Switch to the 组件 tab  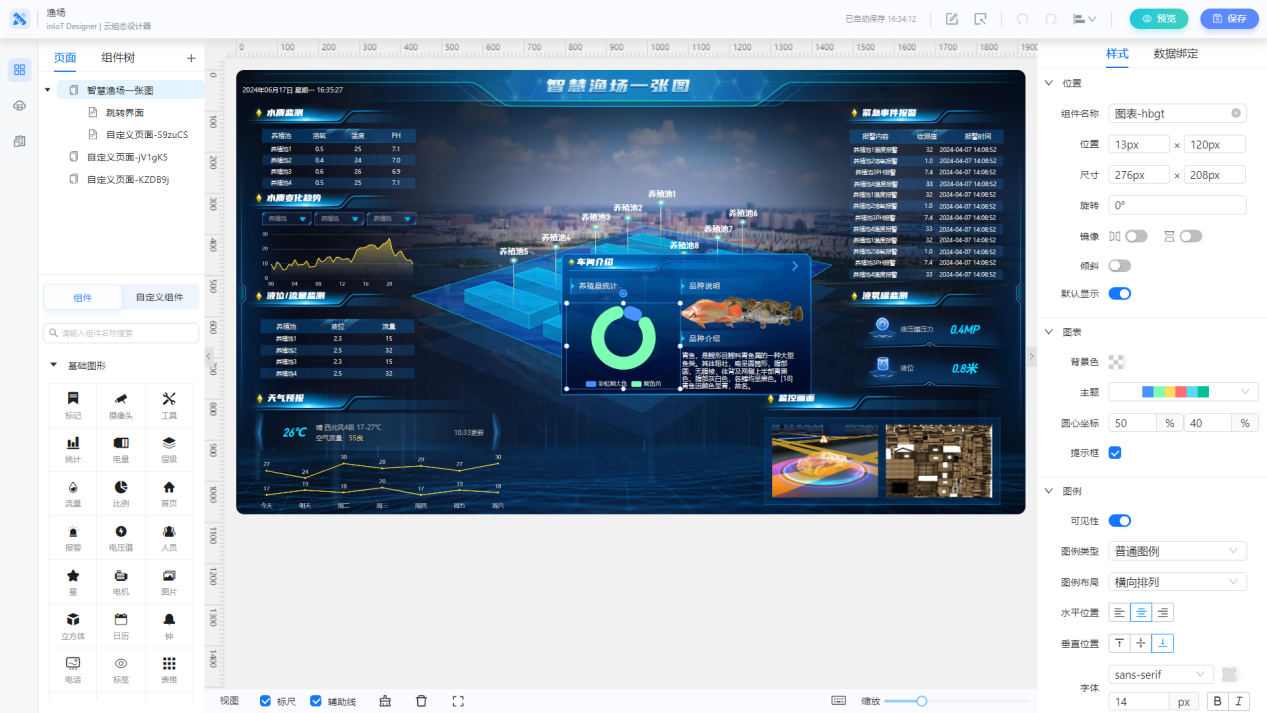point(83,297)
